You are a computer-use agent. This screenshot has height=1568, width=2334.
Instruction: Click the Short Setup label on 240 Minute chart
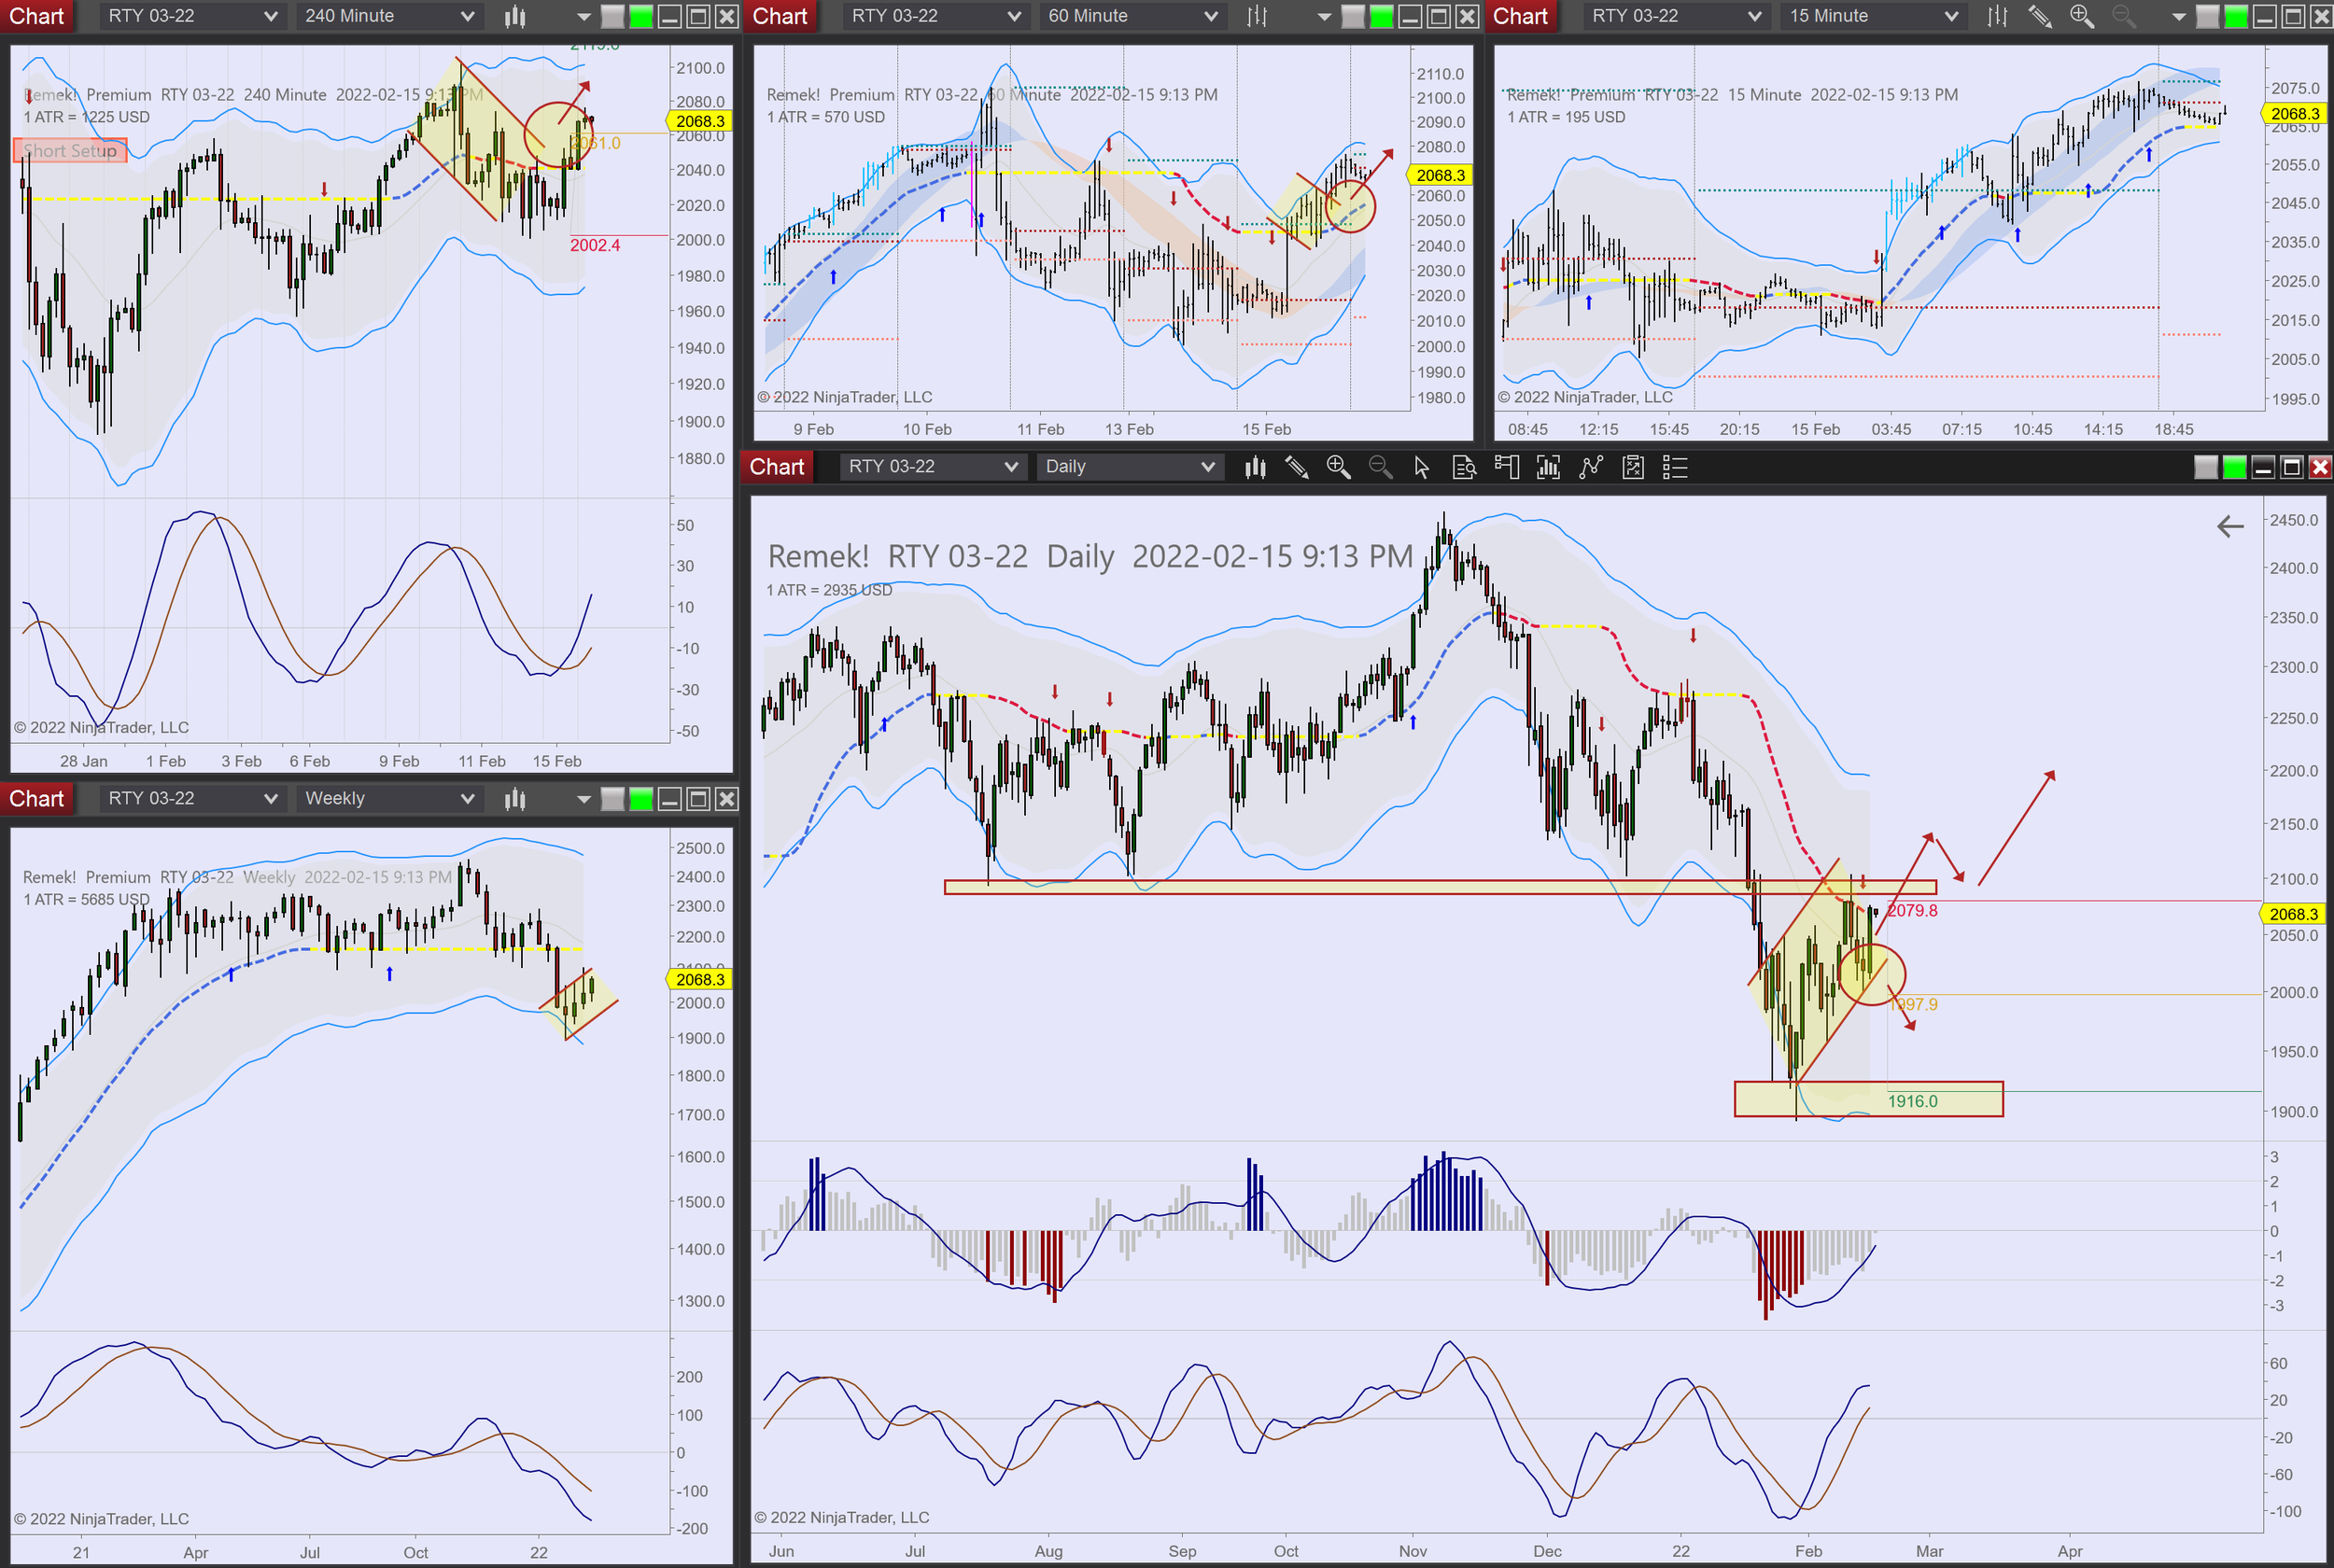(70, 151)
